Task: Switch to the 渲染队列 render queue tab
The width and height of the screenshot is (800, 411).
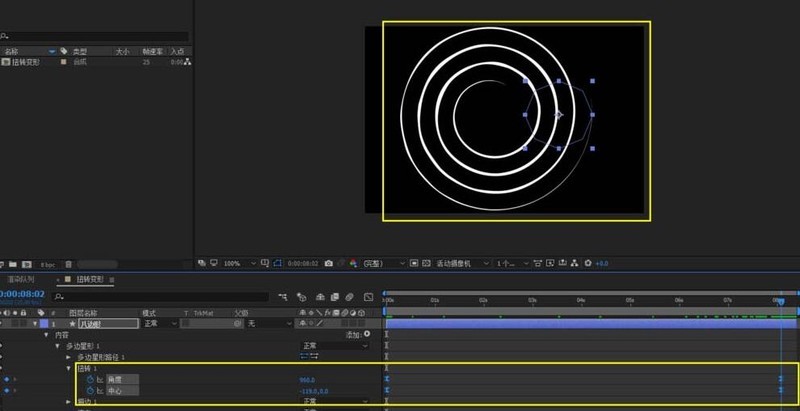Action: pos(20,279)
